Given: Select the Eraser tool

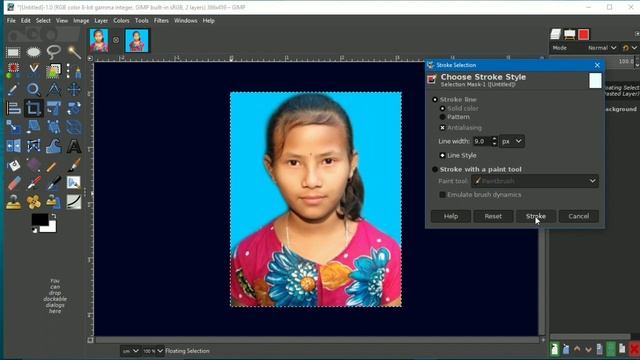Looking at the screenshot, I should tap(14, 183).
